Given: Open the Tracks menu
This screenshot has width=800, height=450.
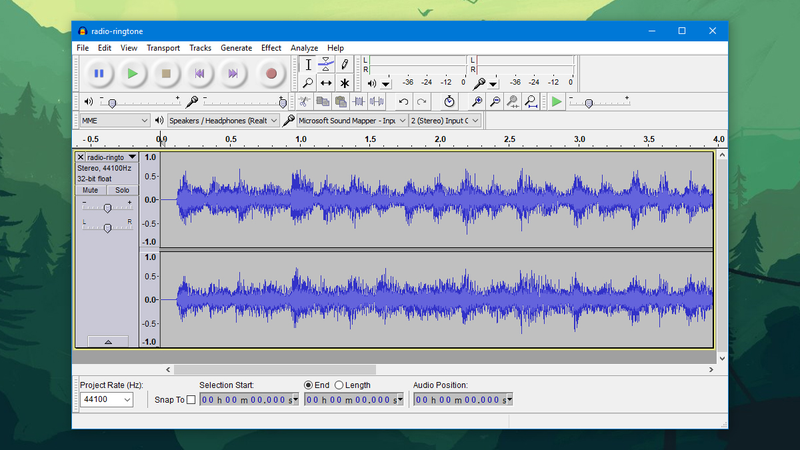Looking at the screenshot, I should (200, 48).
